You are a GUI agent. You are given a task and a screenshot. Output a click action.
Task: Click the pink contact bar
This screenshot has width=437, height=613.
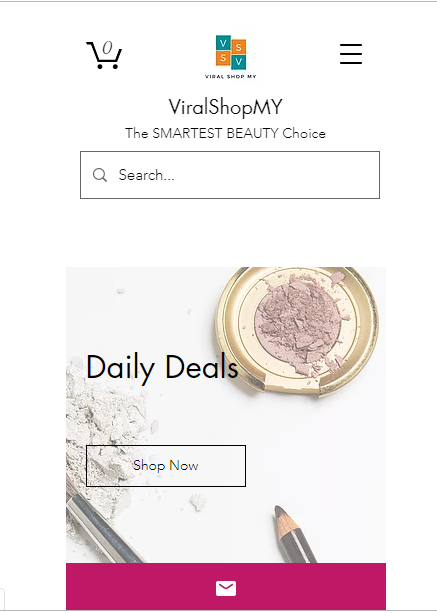[x=226, y=586]
